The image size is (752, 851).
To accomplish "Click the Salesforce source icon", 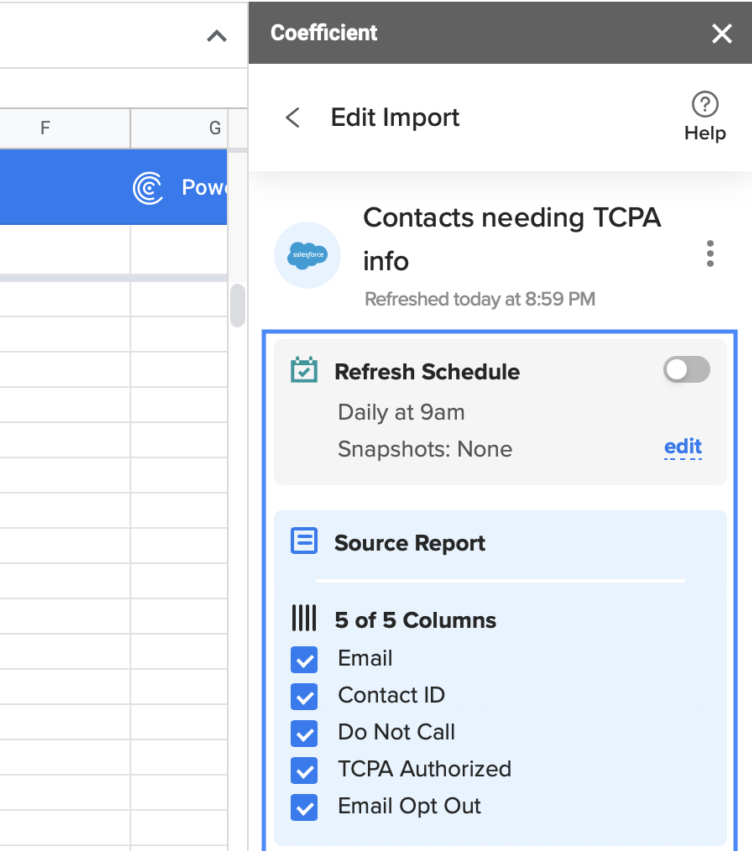I will 307,255.
